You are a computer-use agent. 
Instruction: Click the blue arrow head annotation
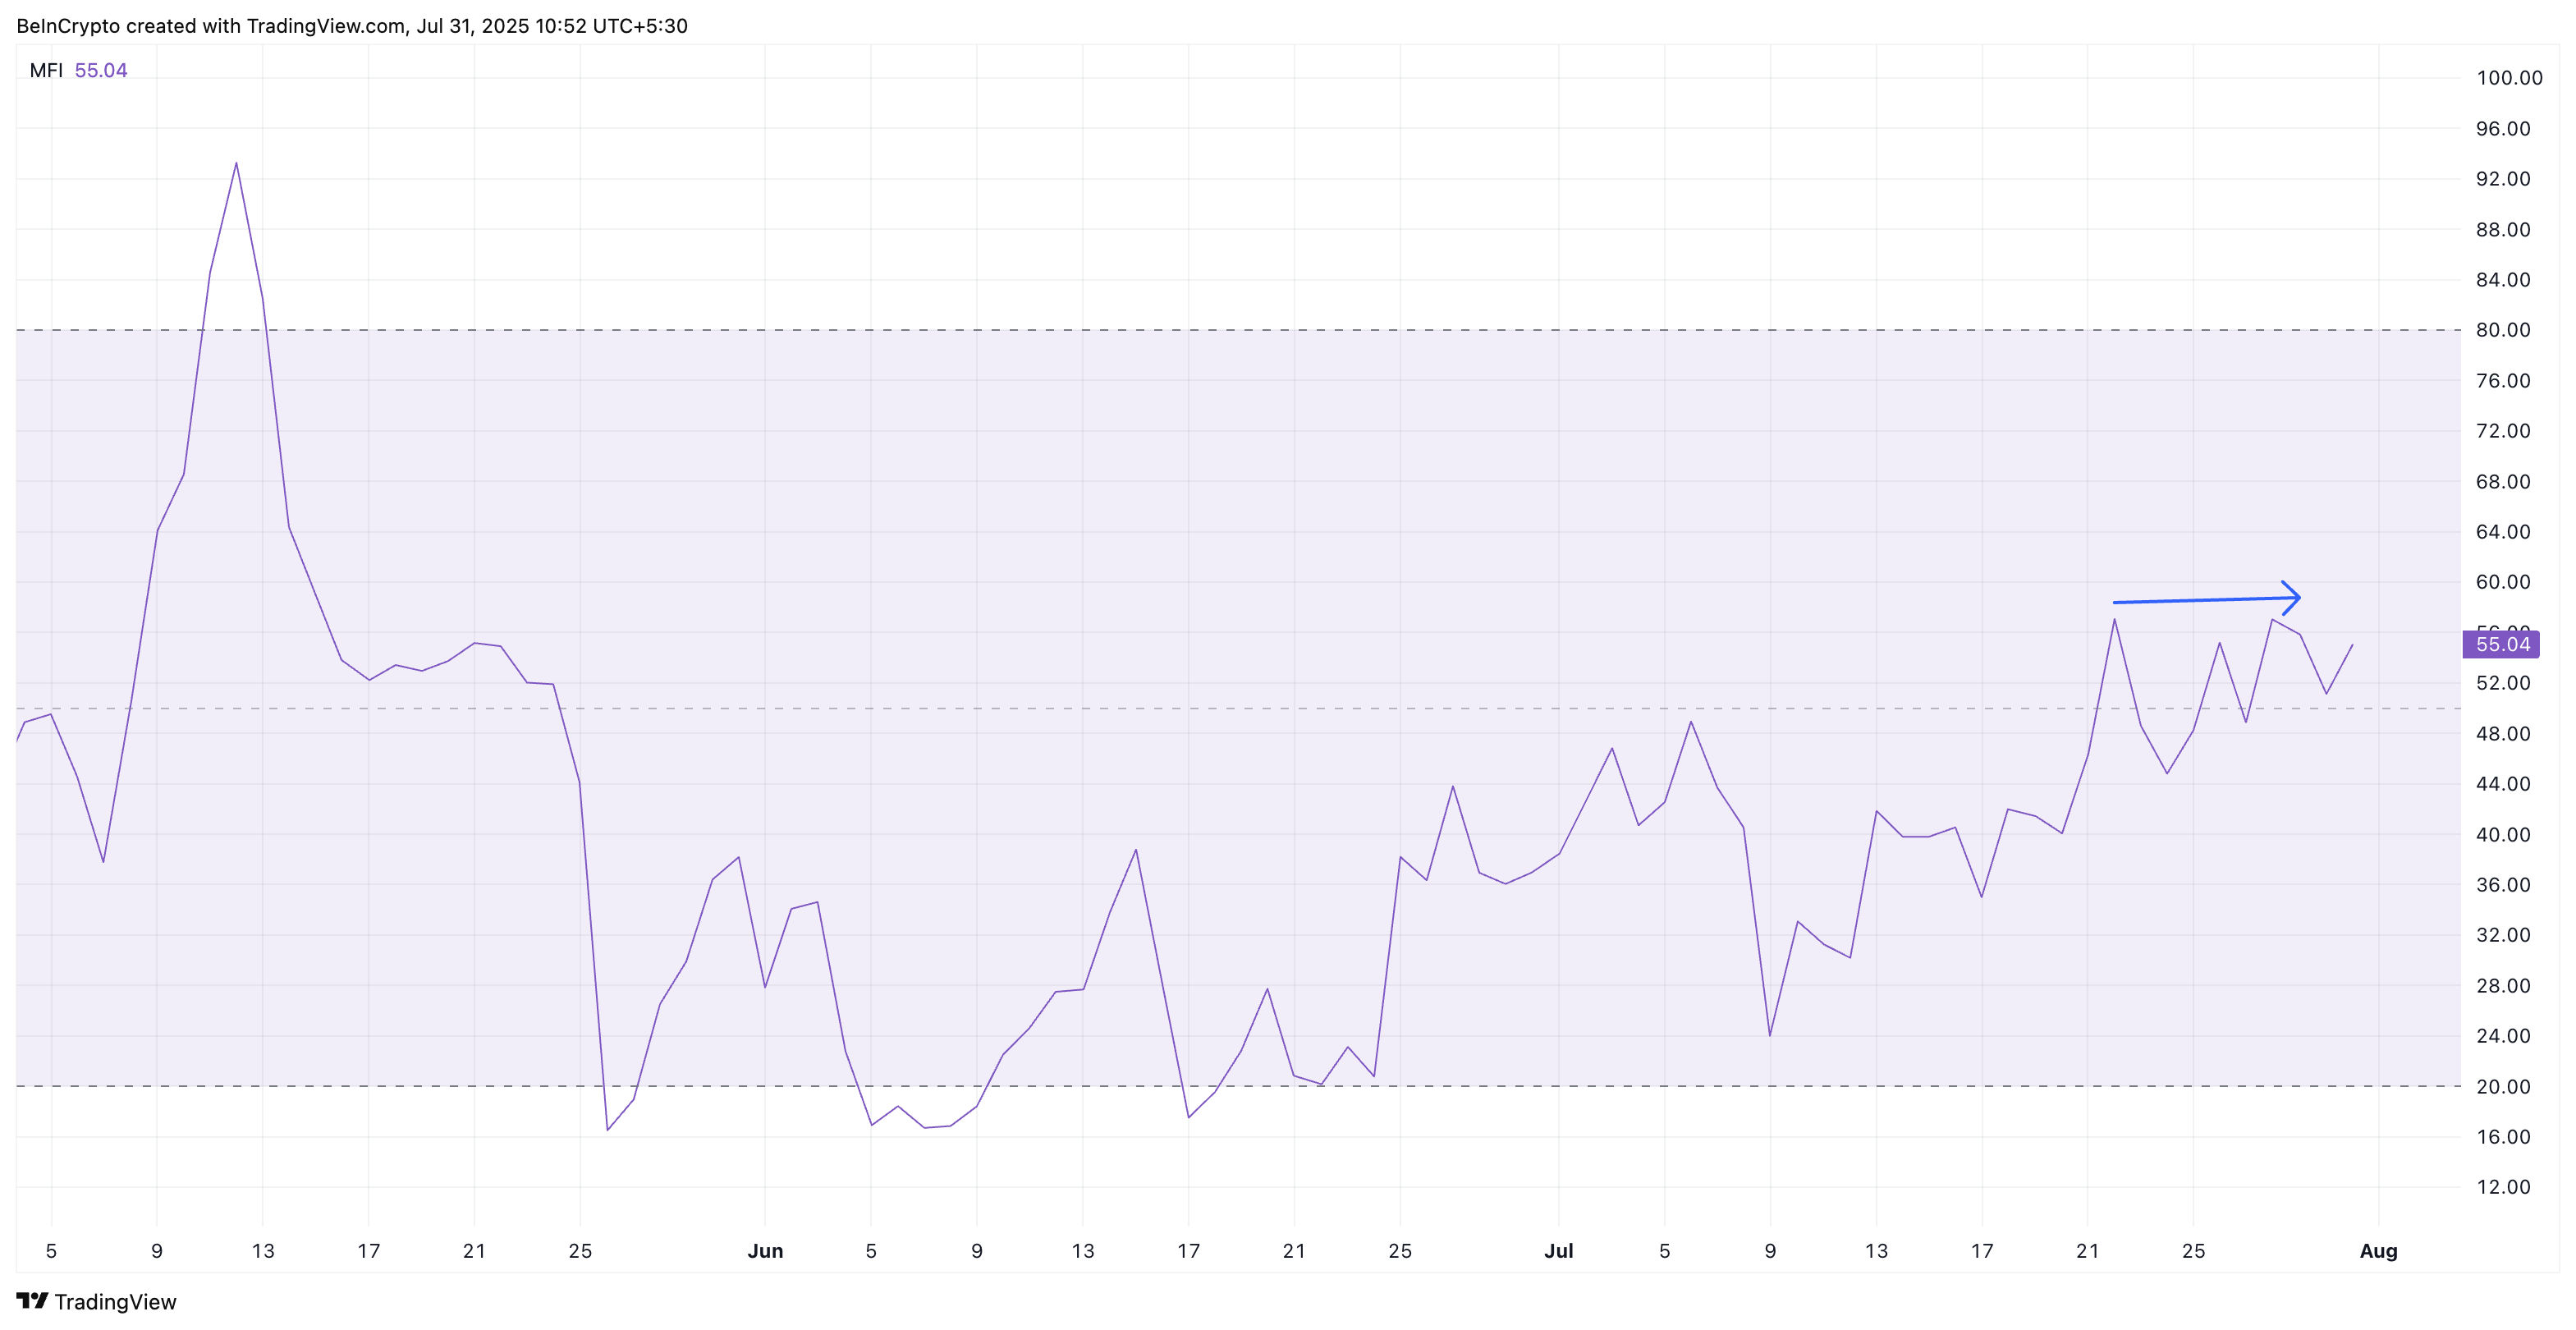[2293, 597]
